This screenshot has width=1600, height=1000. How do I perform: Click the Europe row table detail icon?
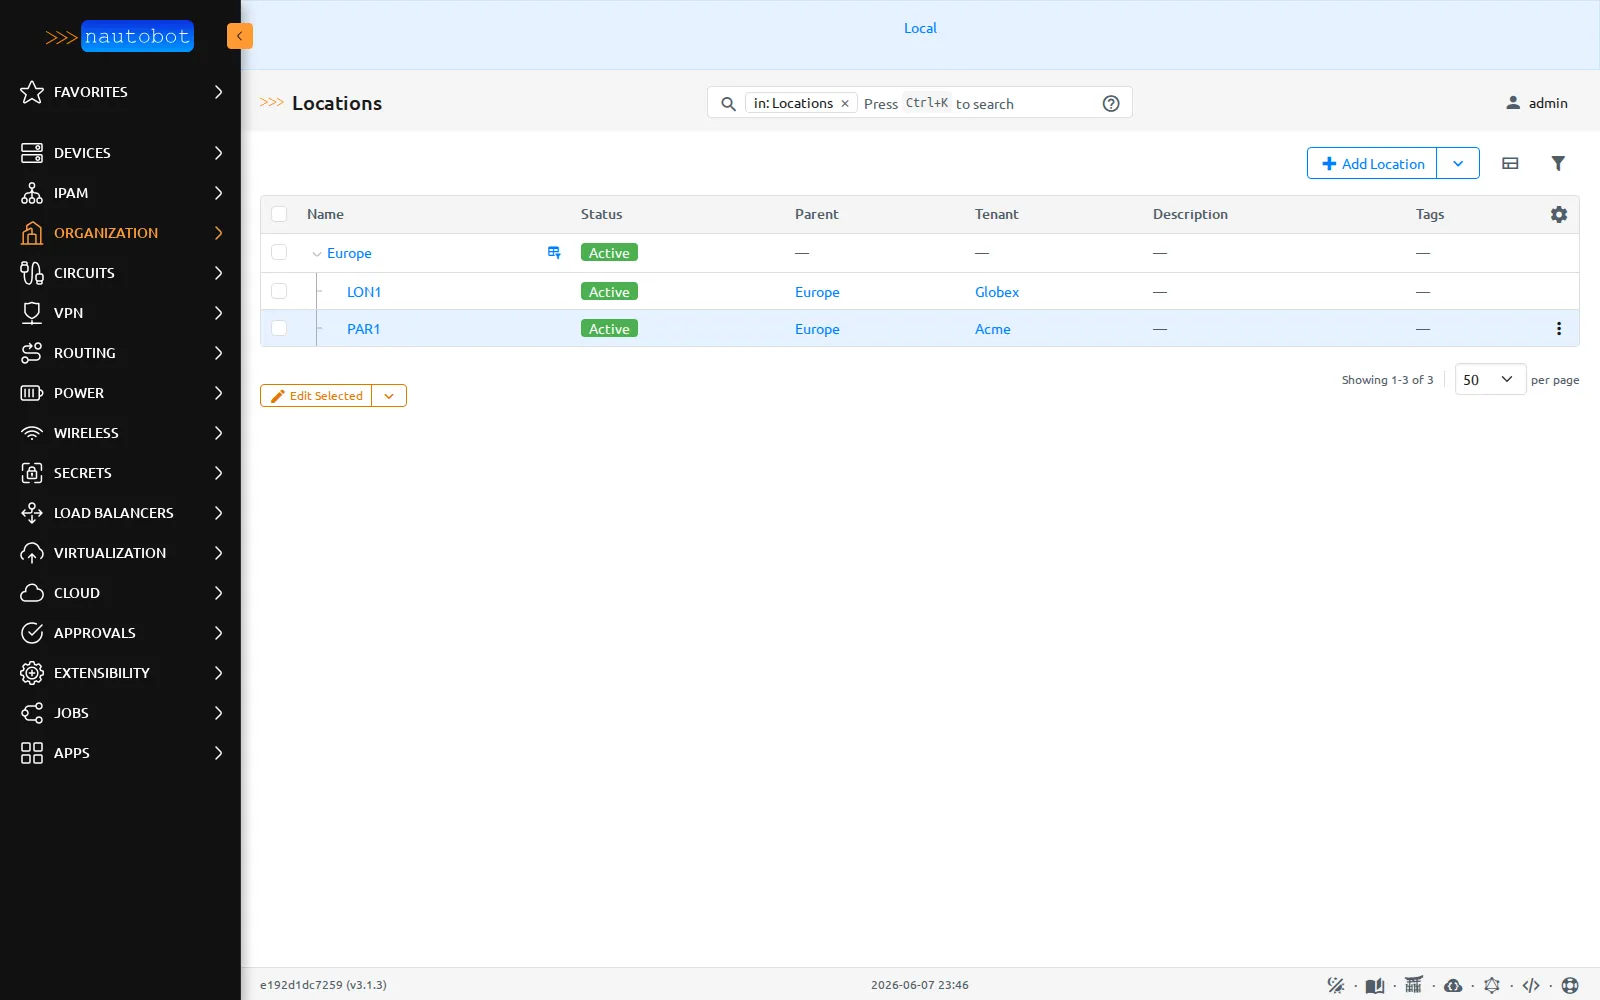click(554, 253)
